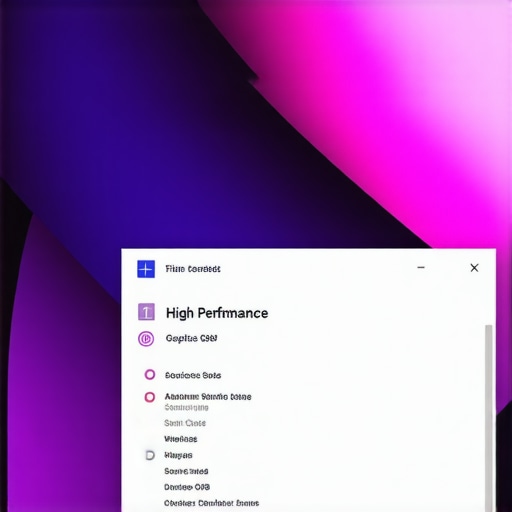
Task: Select the magenta-ringed radio button without a subtitle
Action: pos(150,375)
